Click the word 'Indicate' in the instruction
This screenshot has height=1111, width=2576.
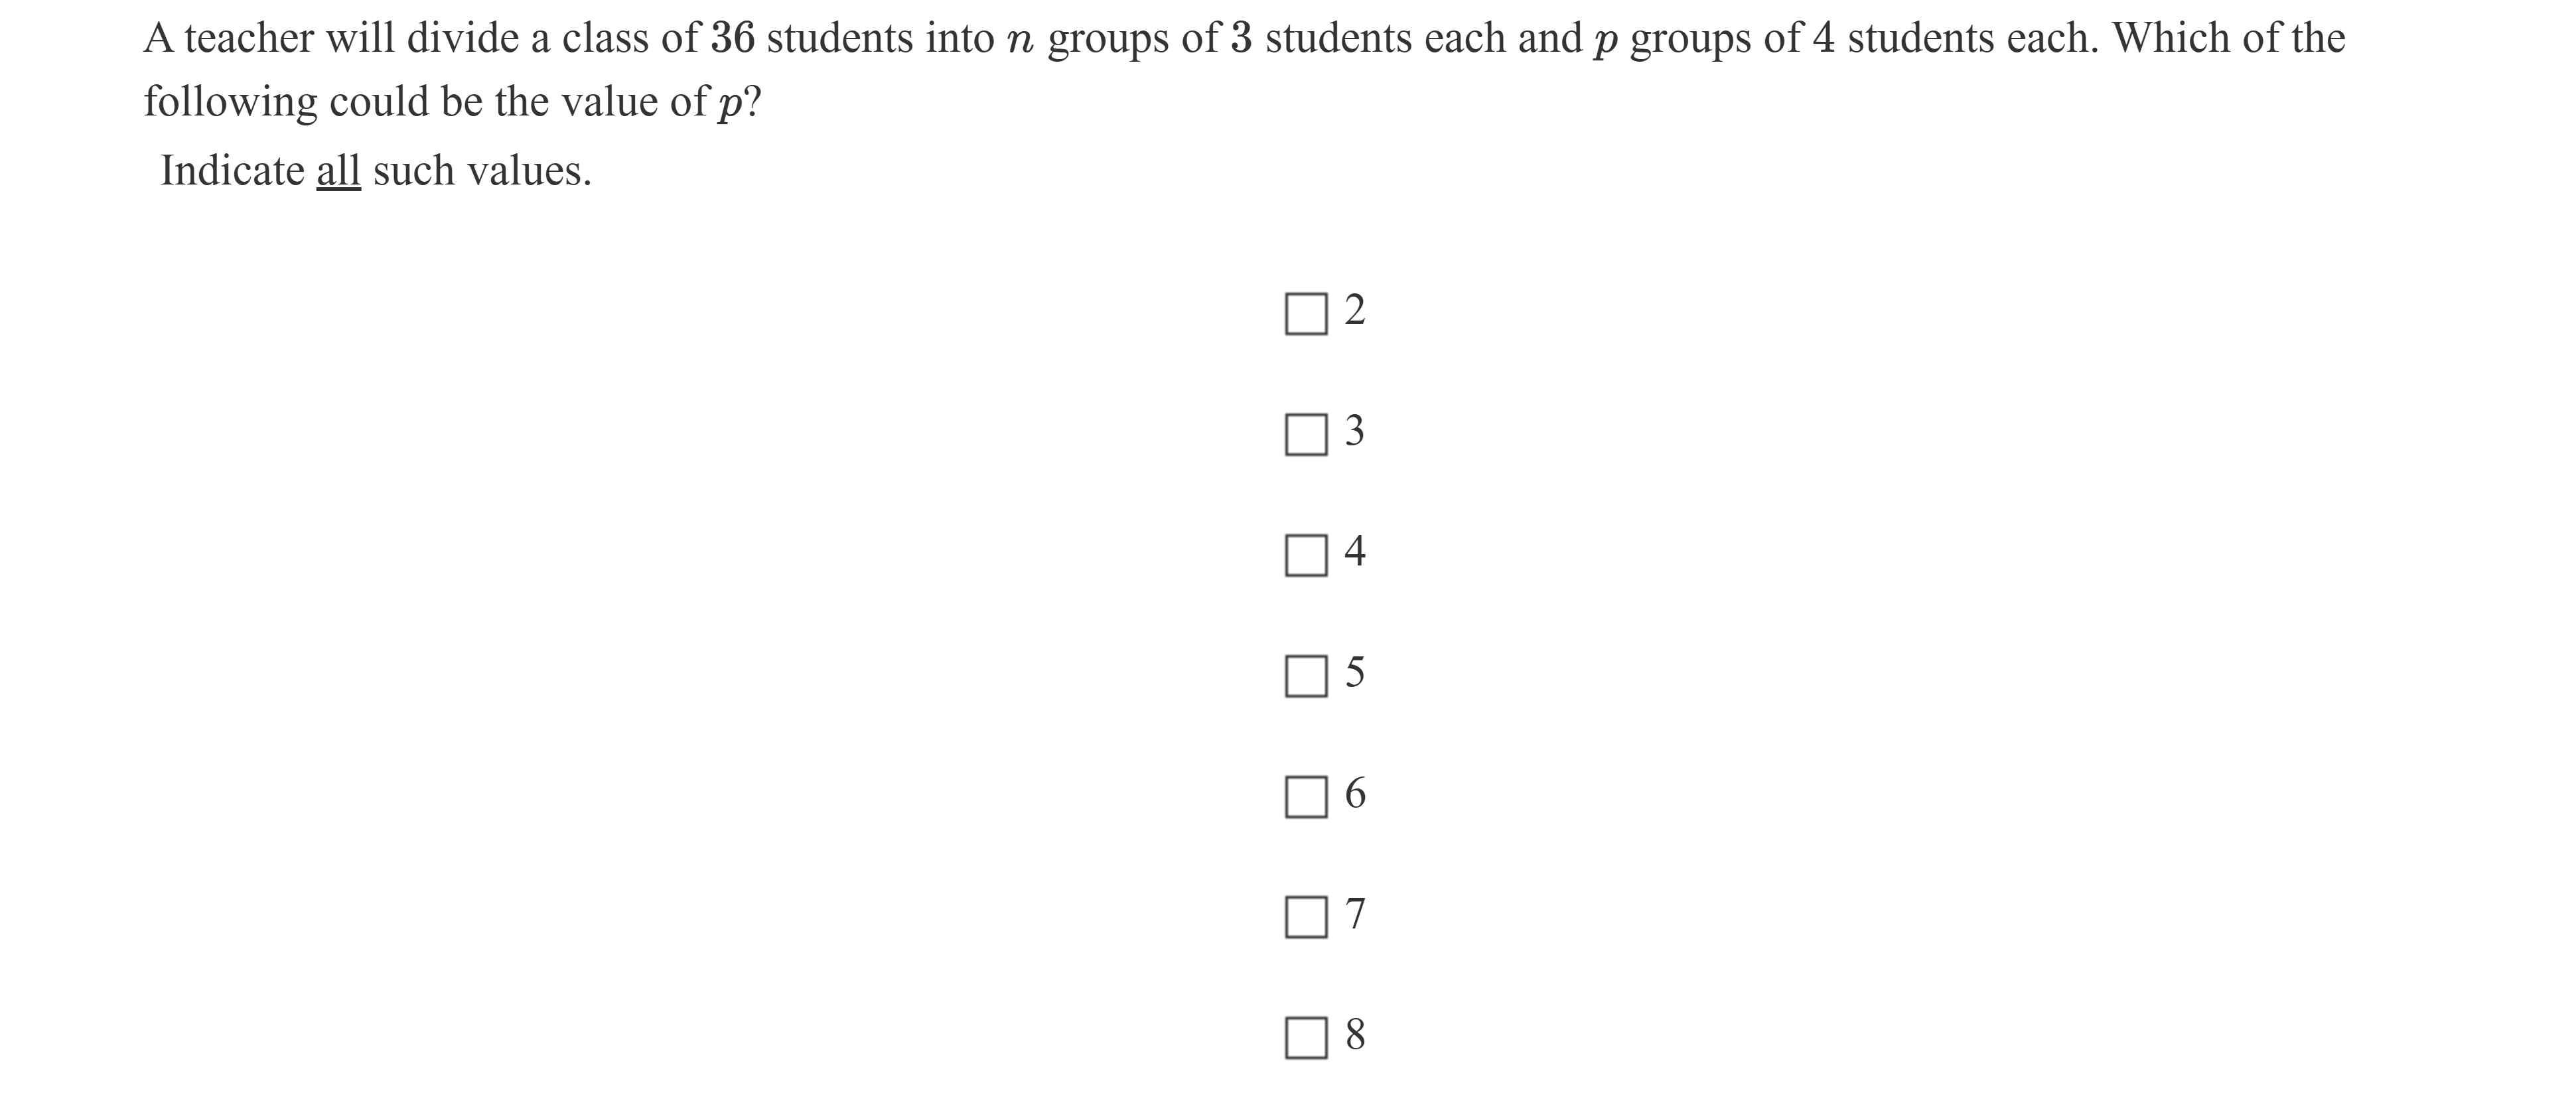click(232, 171)
